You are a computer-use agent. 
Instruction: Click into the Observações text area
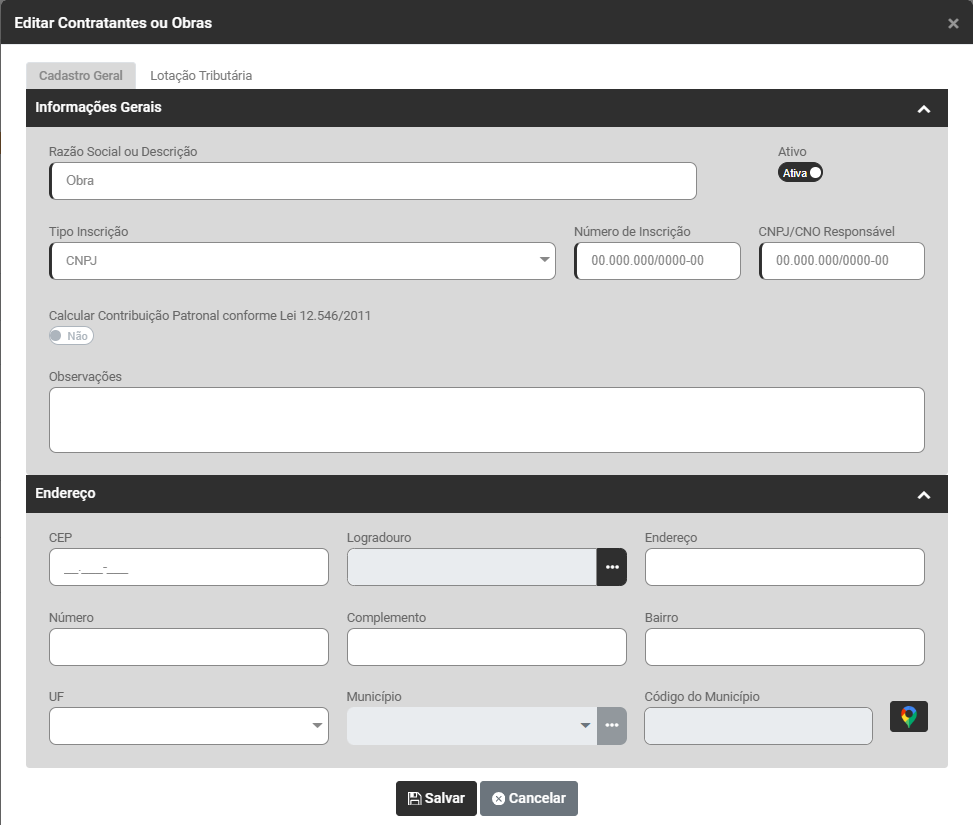point(487,420)
